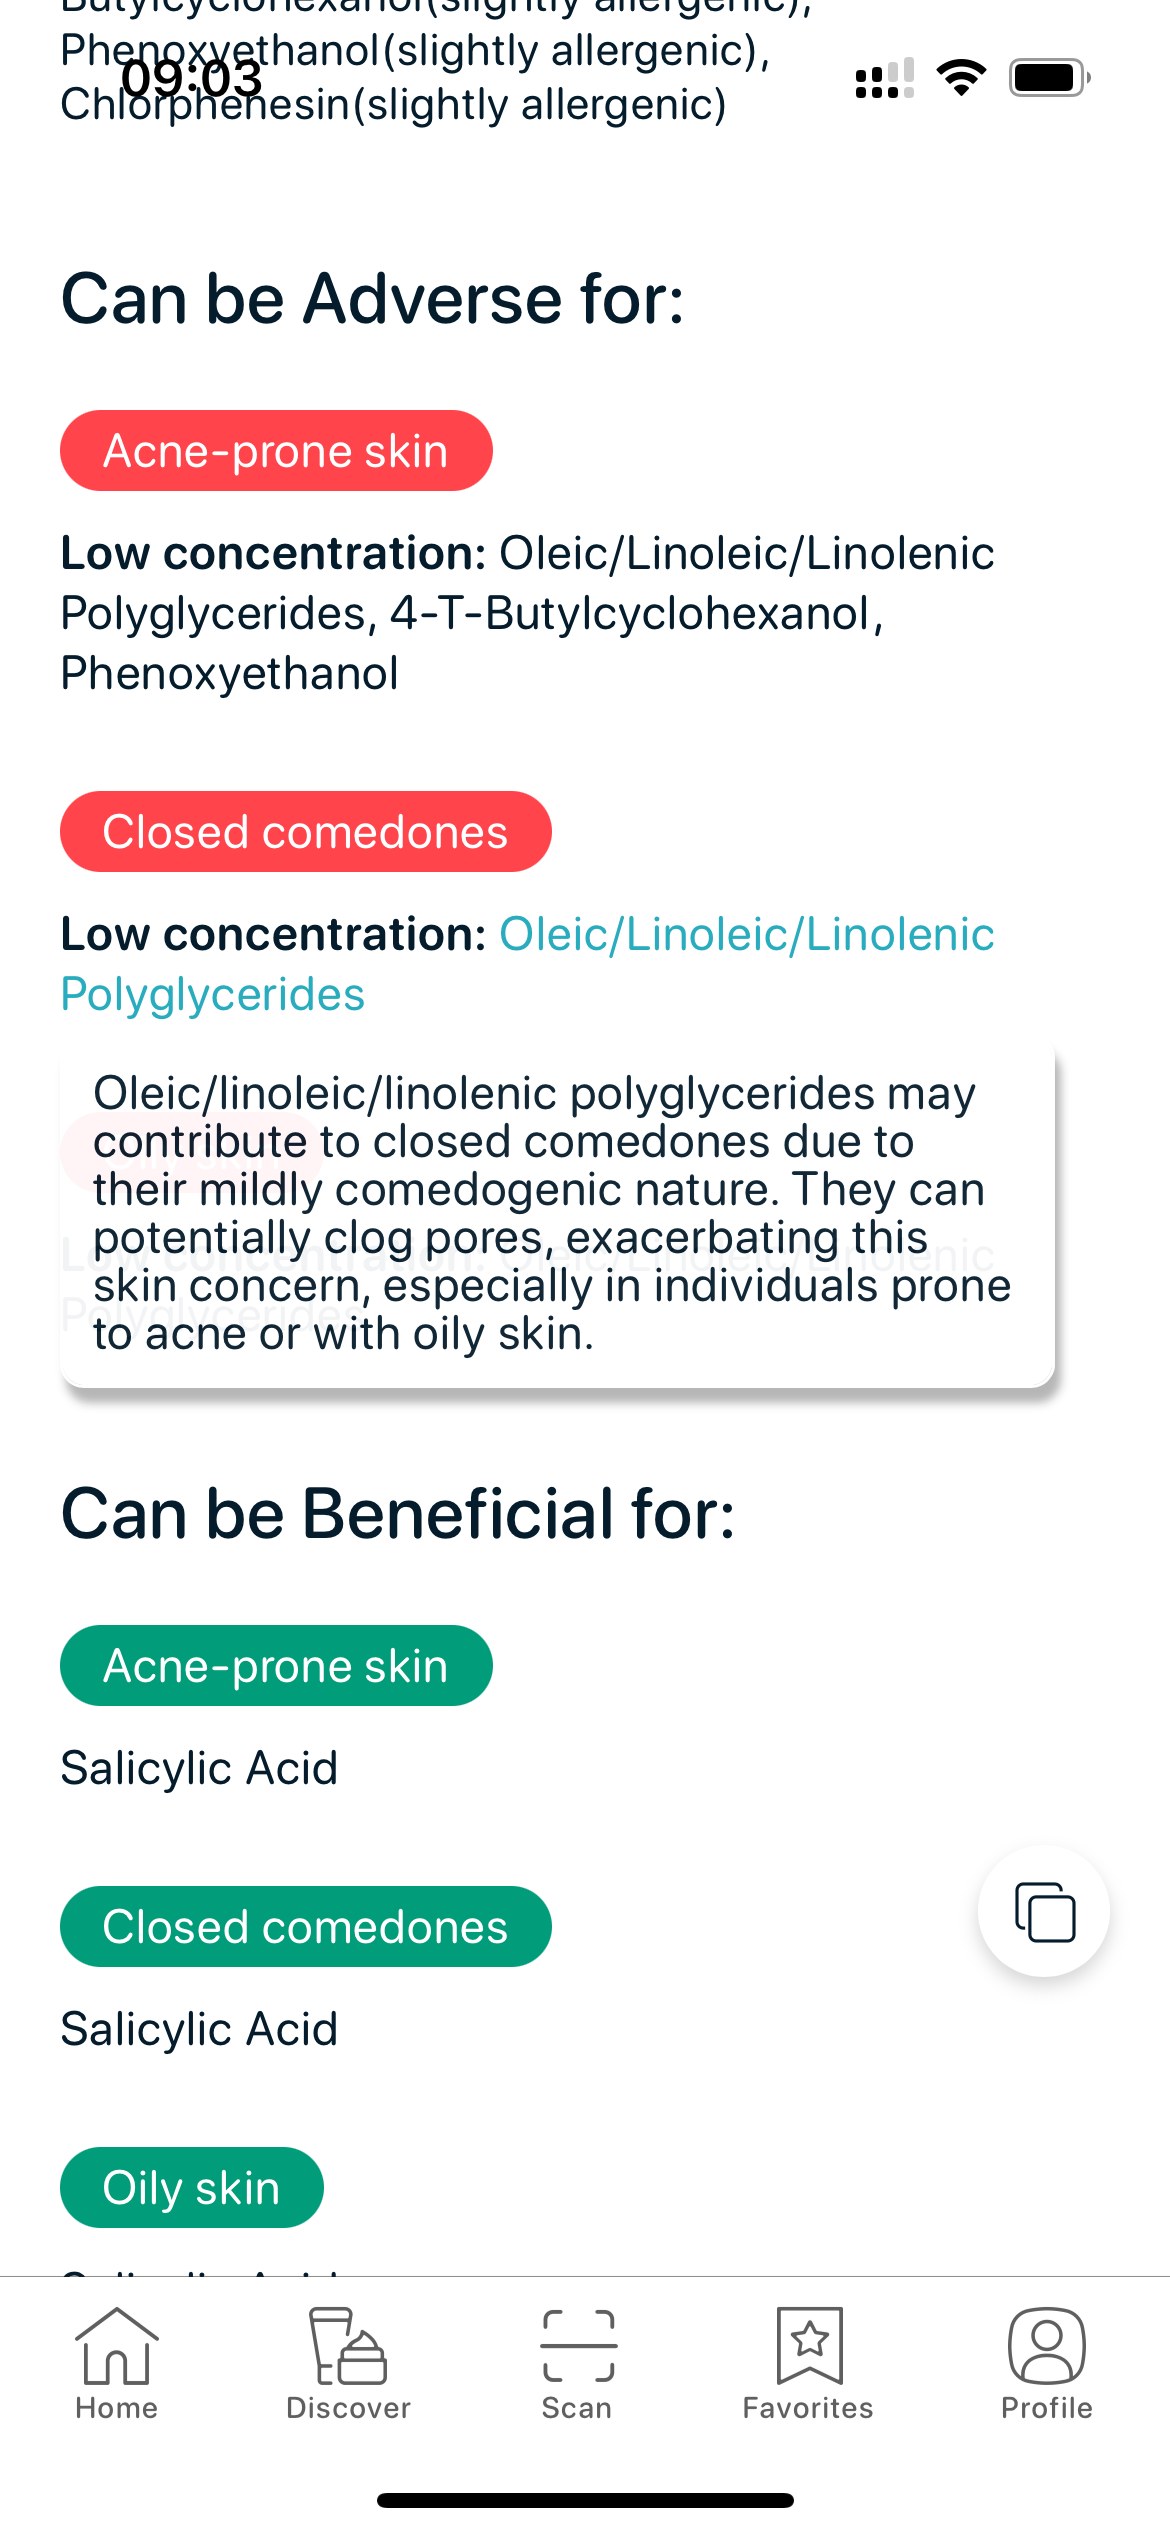Tap the green Closed comedones button
Viewport: 1170px width, 2532px height.
click(x=306, y=1926)
